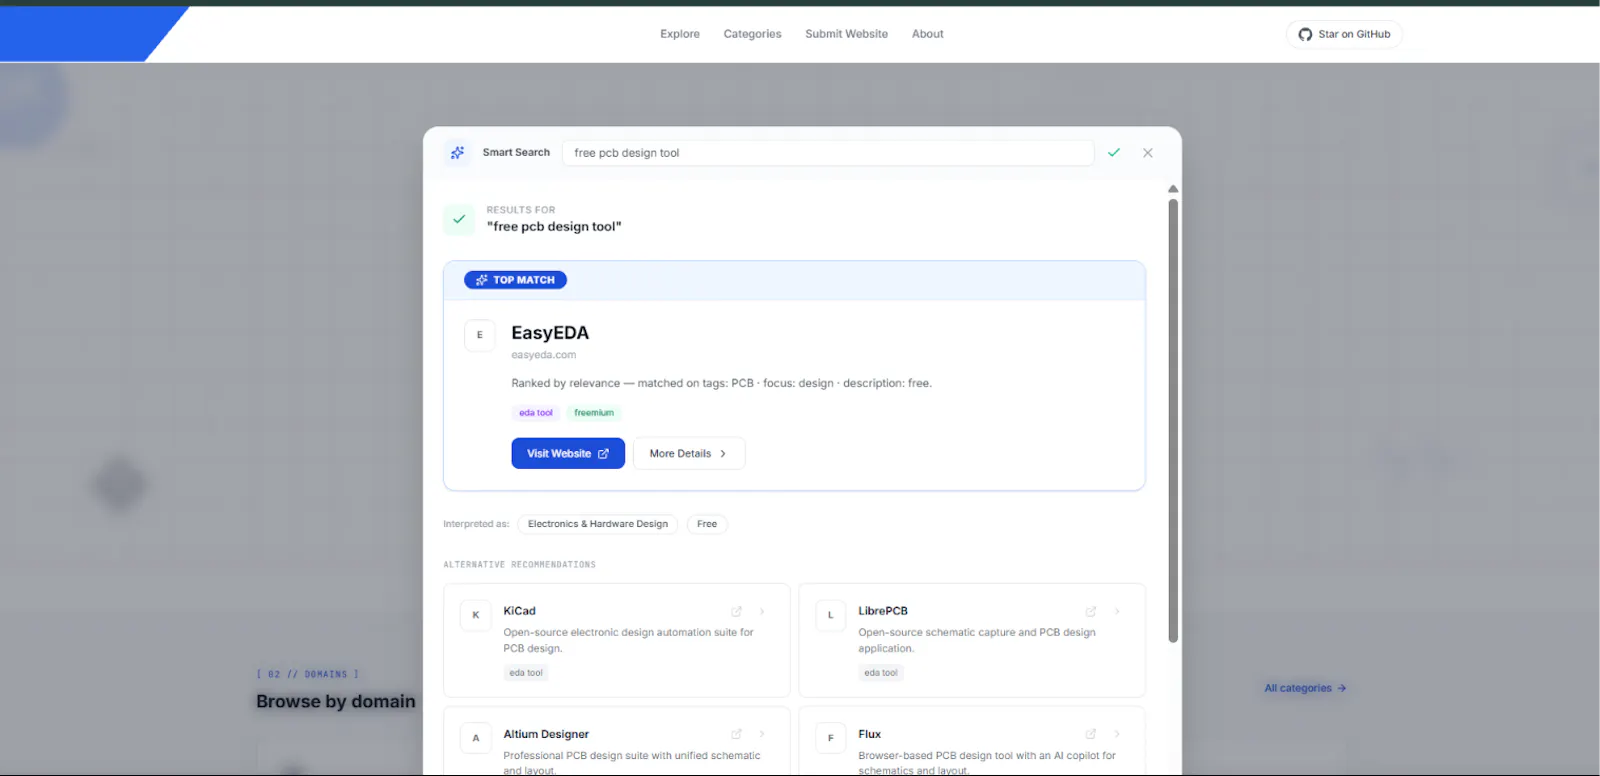The width and height of the screenshot is (1600, 776).
Task: Click the Altium Designer letter A avatar
Action: [476, 738]
